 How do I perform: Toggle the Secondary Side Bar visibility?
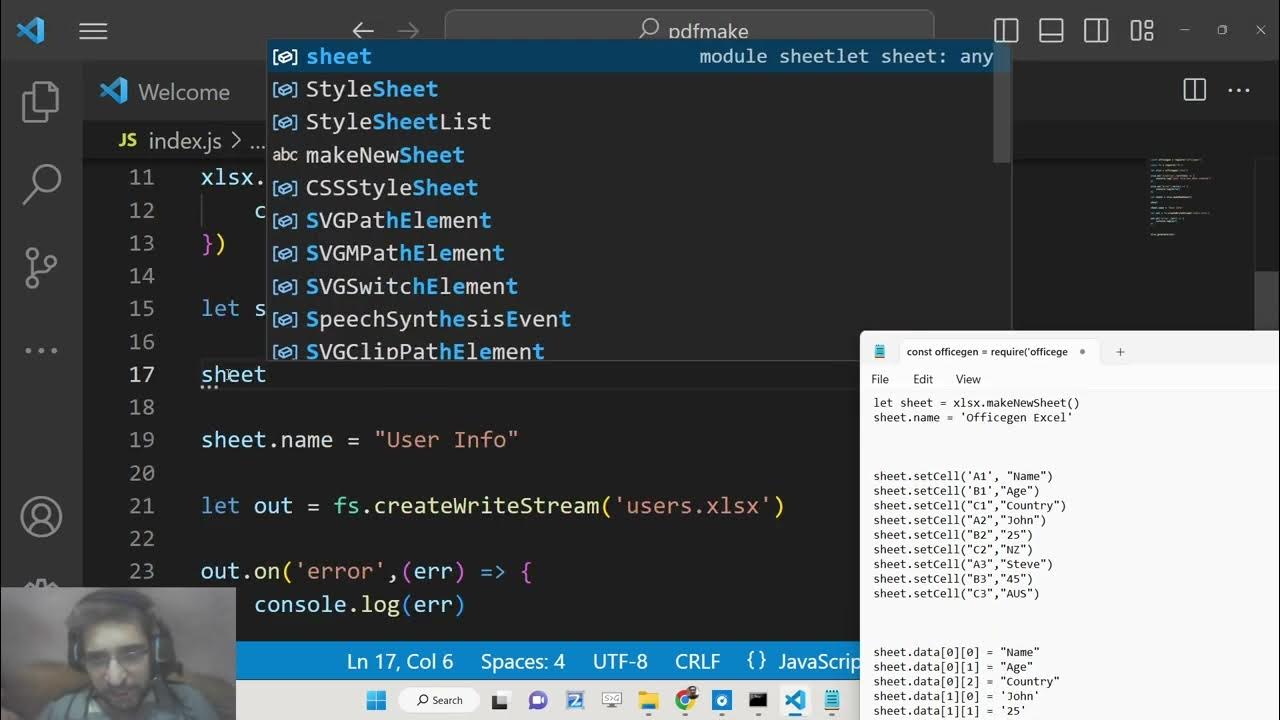(x=1096, y=31)
